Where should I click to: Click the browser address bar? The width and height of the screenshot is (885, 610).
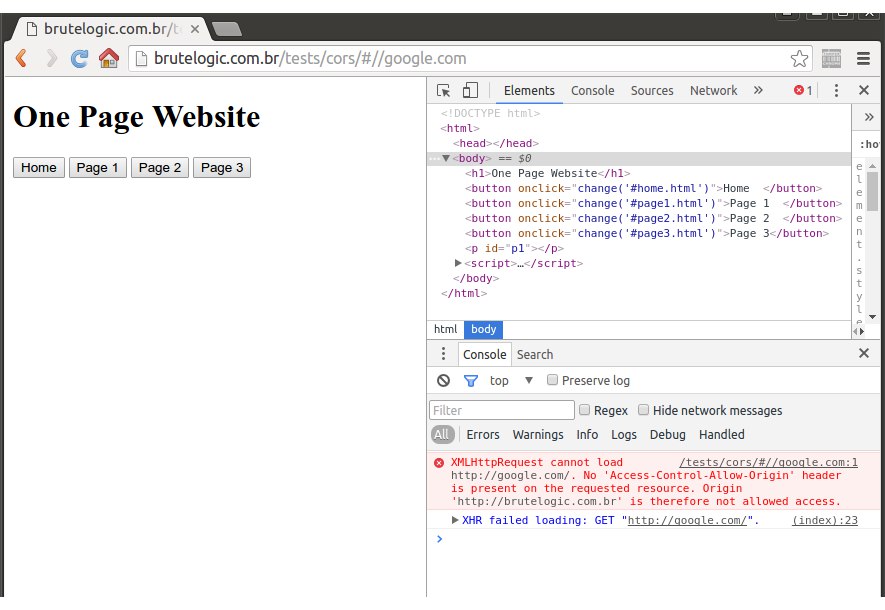tap(470, 58)
